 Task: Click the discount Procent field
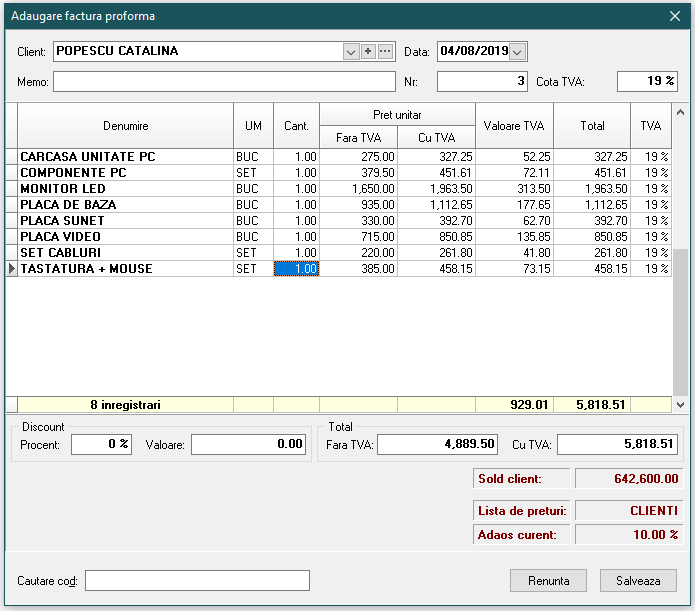click(101, 445)
